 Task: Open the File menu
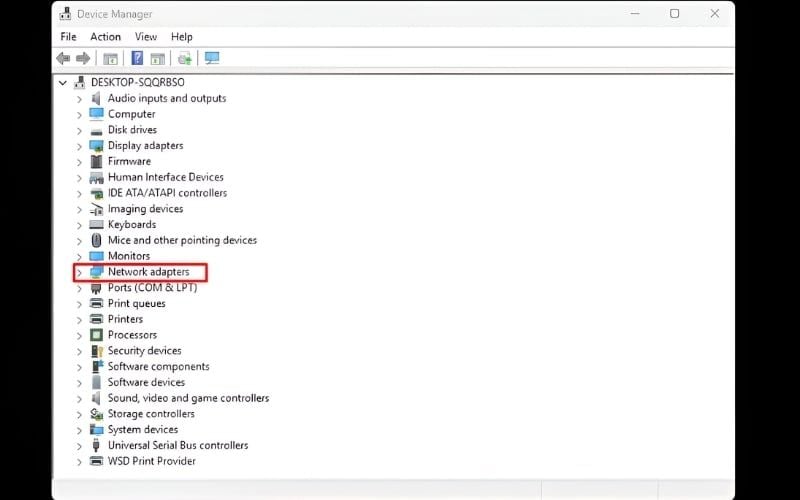click(x=68, y=37)
